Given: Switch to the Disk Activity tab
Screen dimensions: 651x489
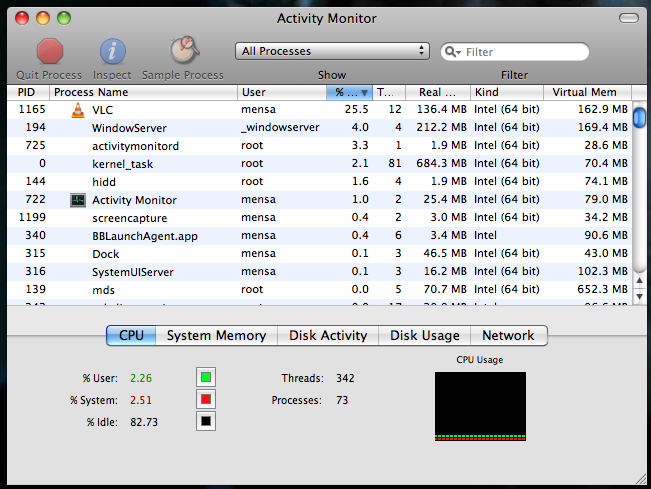Looking at the screenshot, I should [328, 335].
